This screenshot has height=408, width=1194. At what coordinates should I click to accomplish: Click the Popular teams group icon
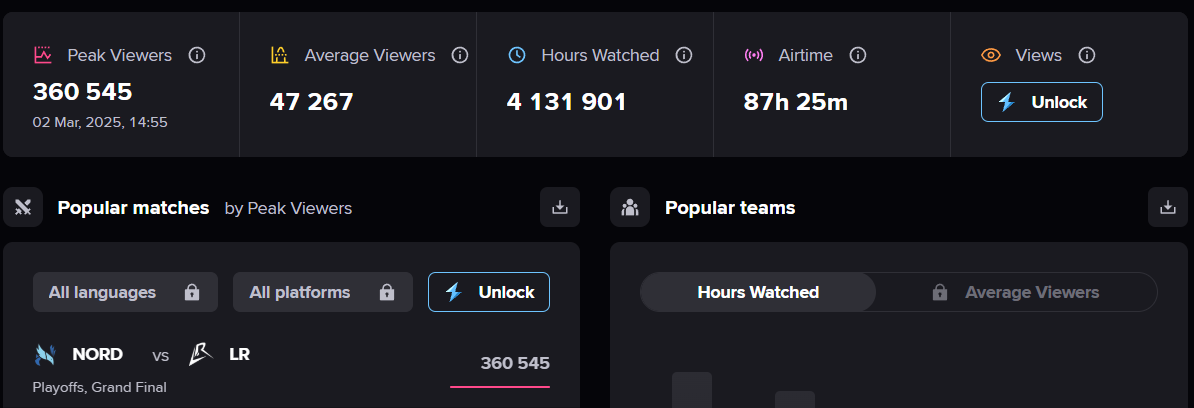pyautogui.click(x=630, y=207)
